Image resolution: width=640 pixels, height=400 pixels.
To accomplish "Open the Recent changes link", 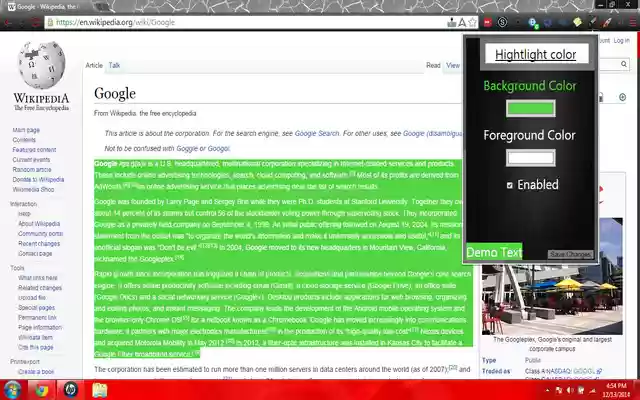I will coord(39,244).
